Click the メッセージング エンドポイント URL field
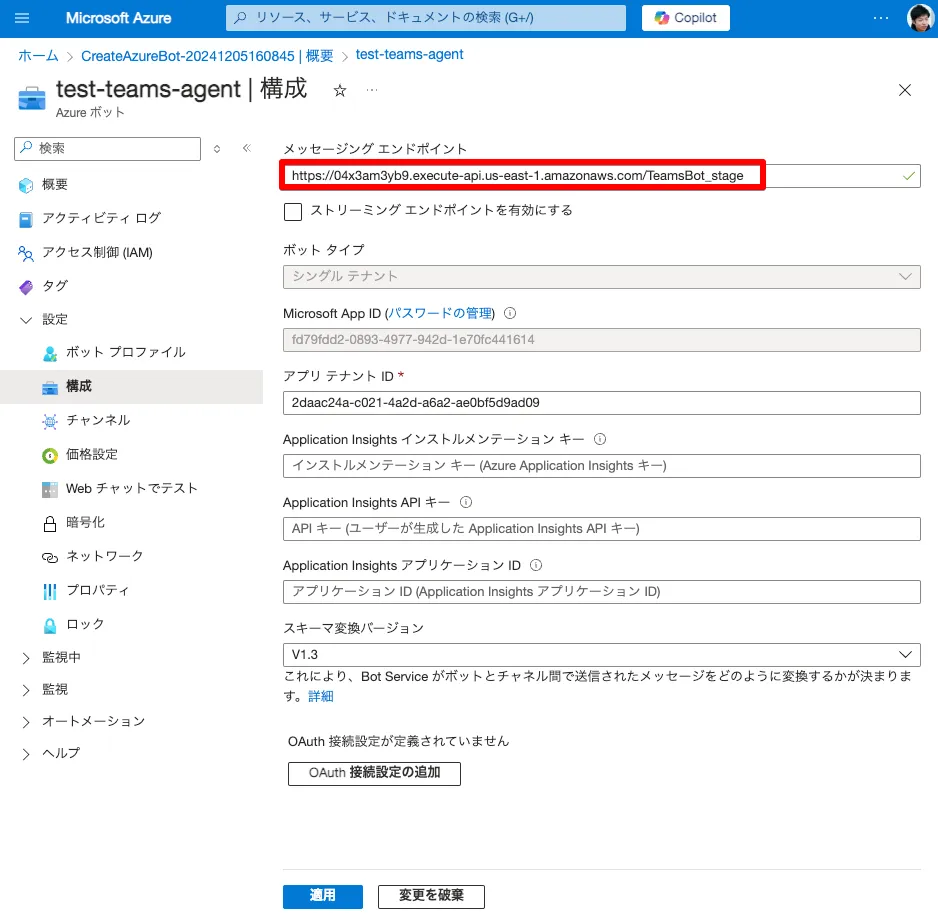This screenshot has height=918, width=938. (x=601, y=176)
